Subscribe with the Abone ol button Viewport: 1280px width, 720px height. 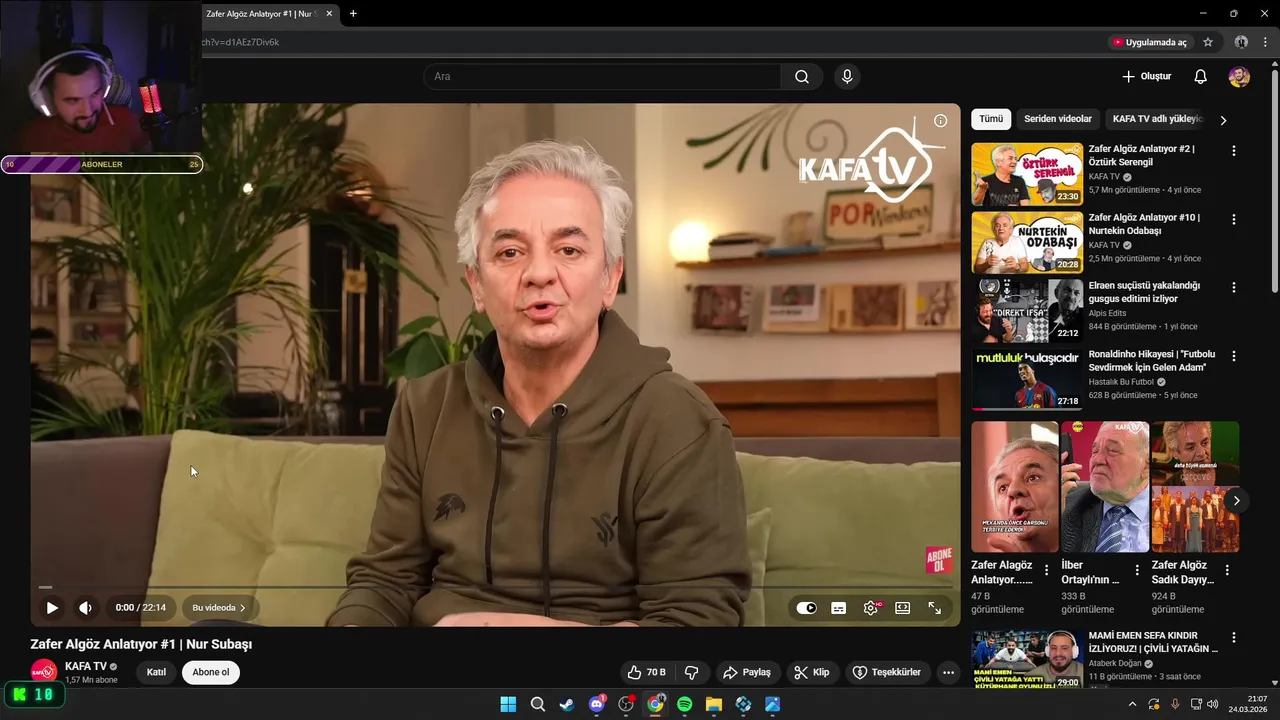click(x=211, y=672)
